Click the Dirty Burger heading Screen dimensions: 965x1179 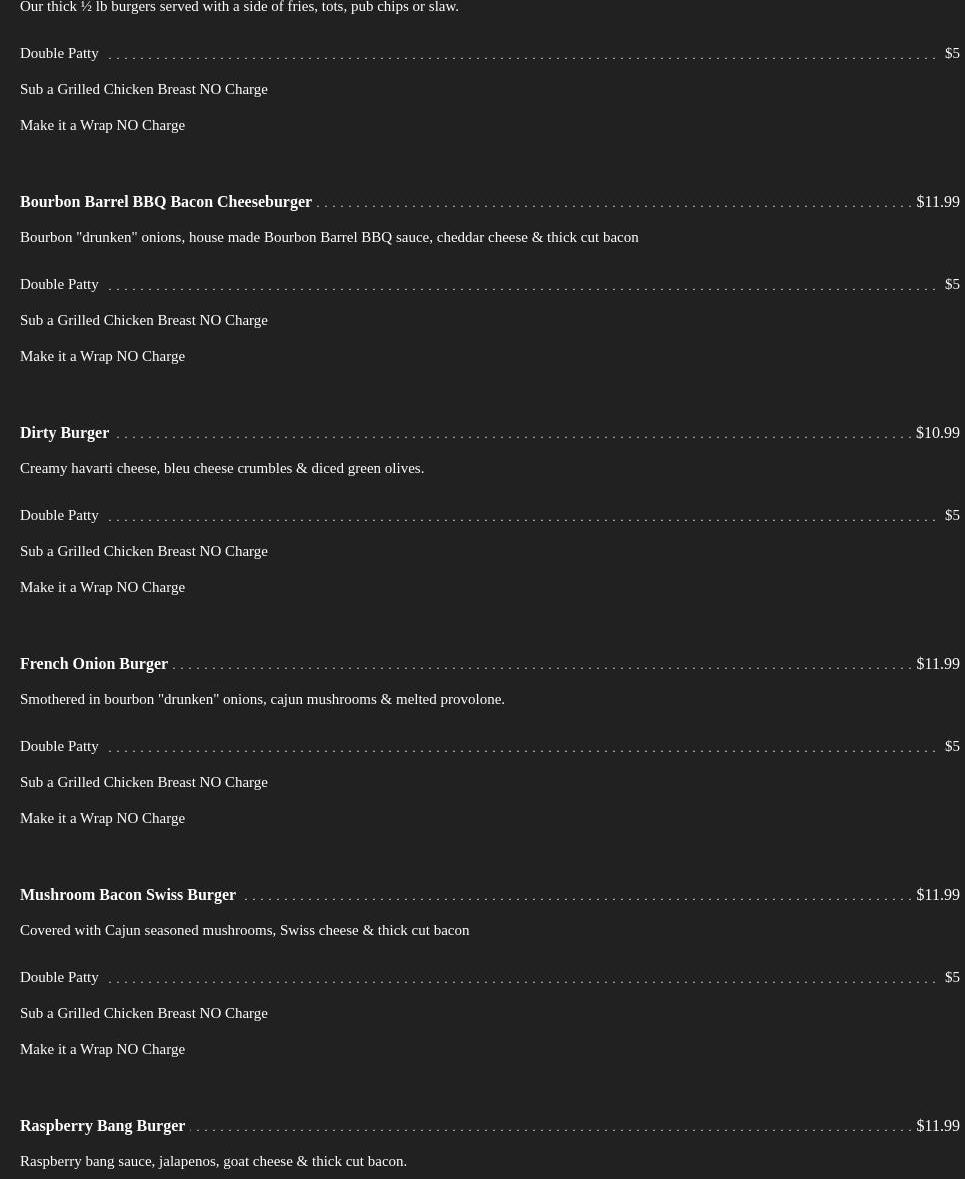pos(65,432)
